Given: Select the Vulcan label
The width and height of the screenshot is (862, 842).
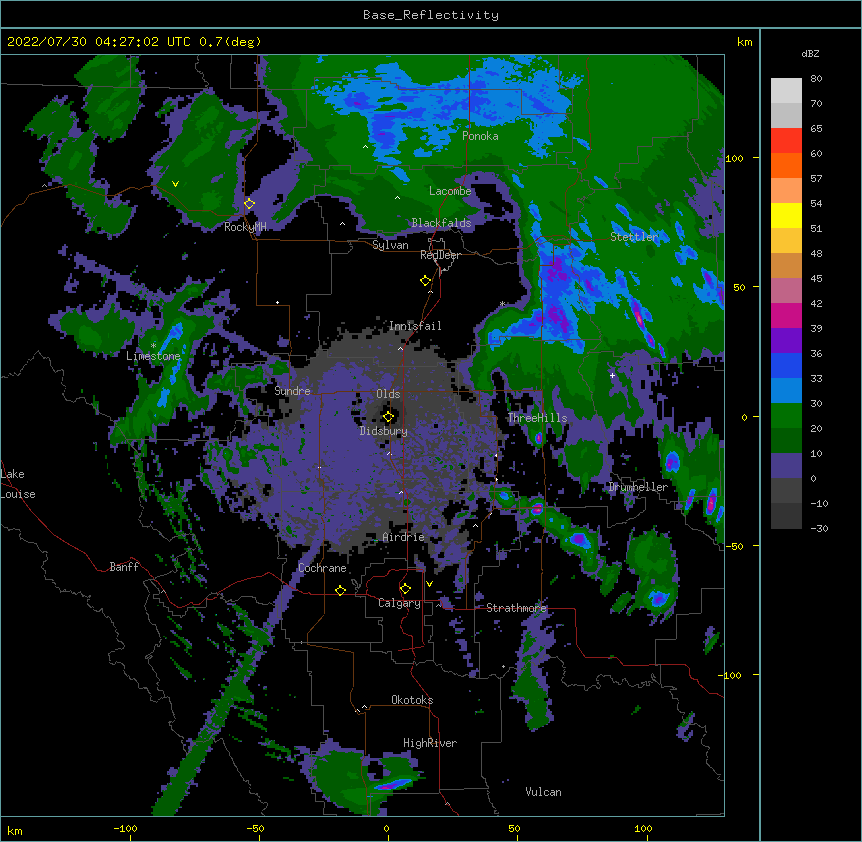Looking at the screenshot, I should [x=543, y=792].
